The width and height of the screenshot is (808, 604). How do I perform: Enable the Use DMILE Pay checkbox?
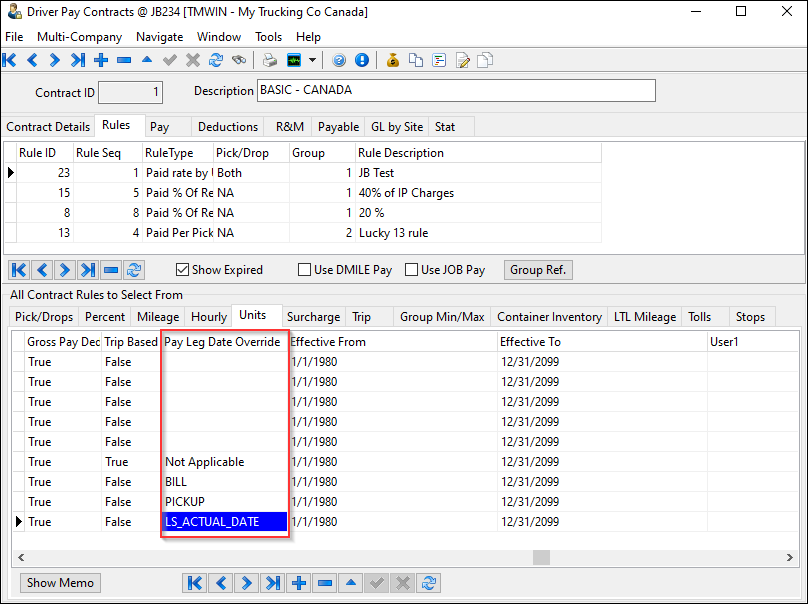[304, 270]
